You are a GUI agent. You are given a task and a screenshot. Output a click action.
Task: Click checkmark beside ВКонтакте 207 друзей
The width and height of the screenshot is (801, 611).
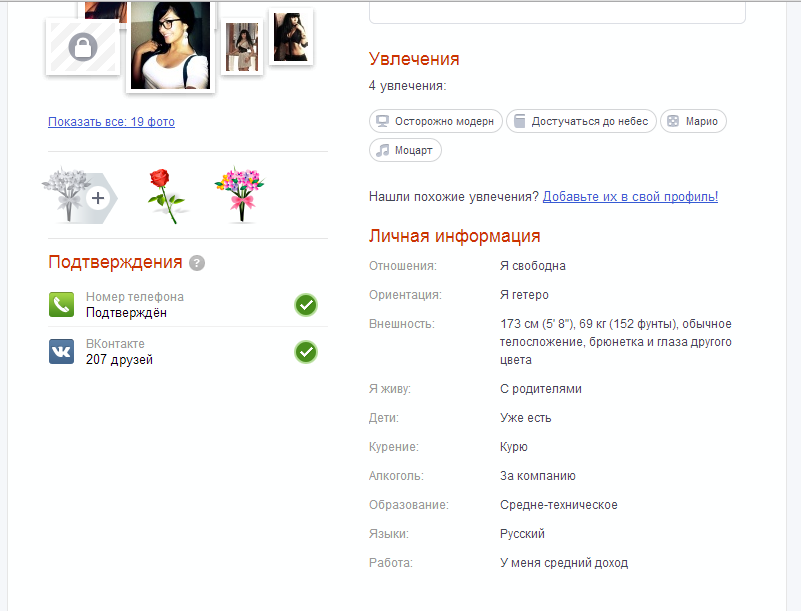(306, 352)
